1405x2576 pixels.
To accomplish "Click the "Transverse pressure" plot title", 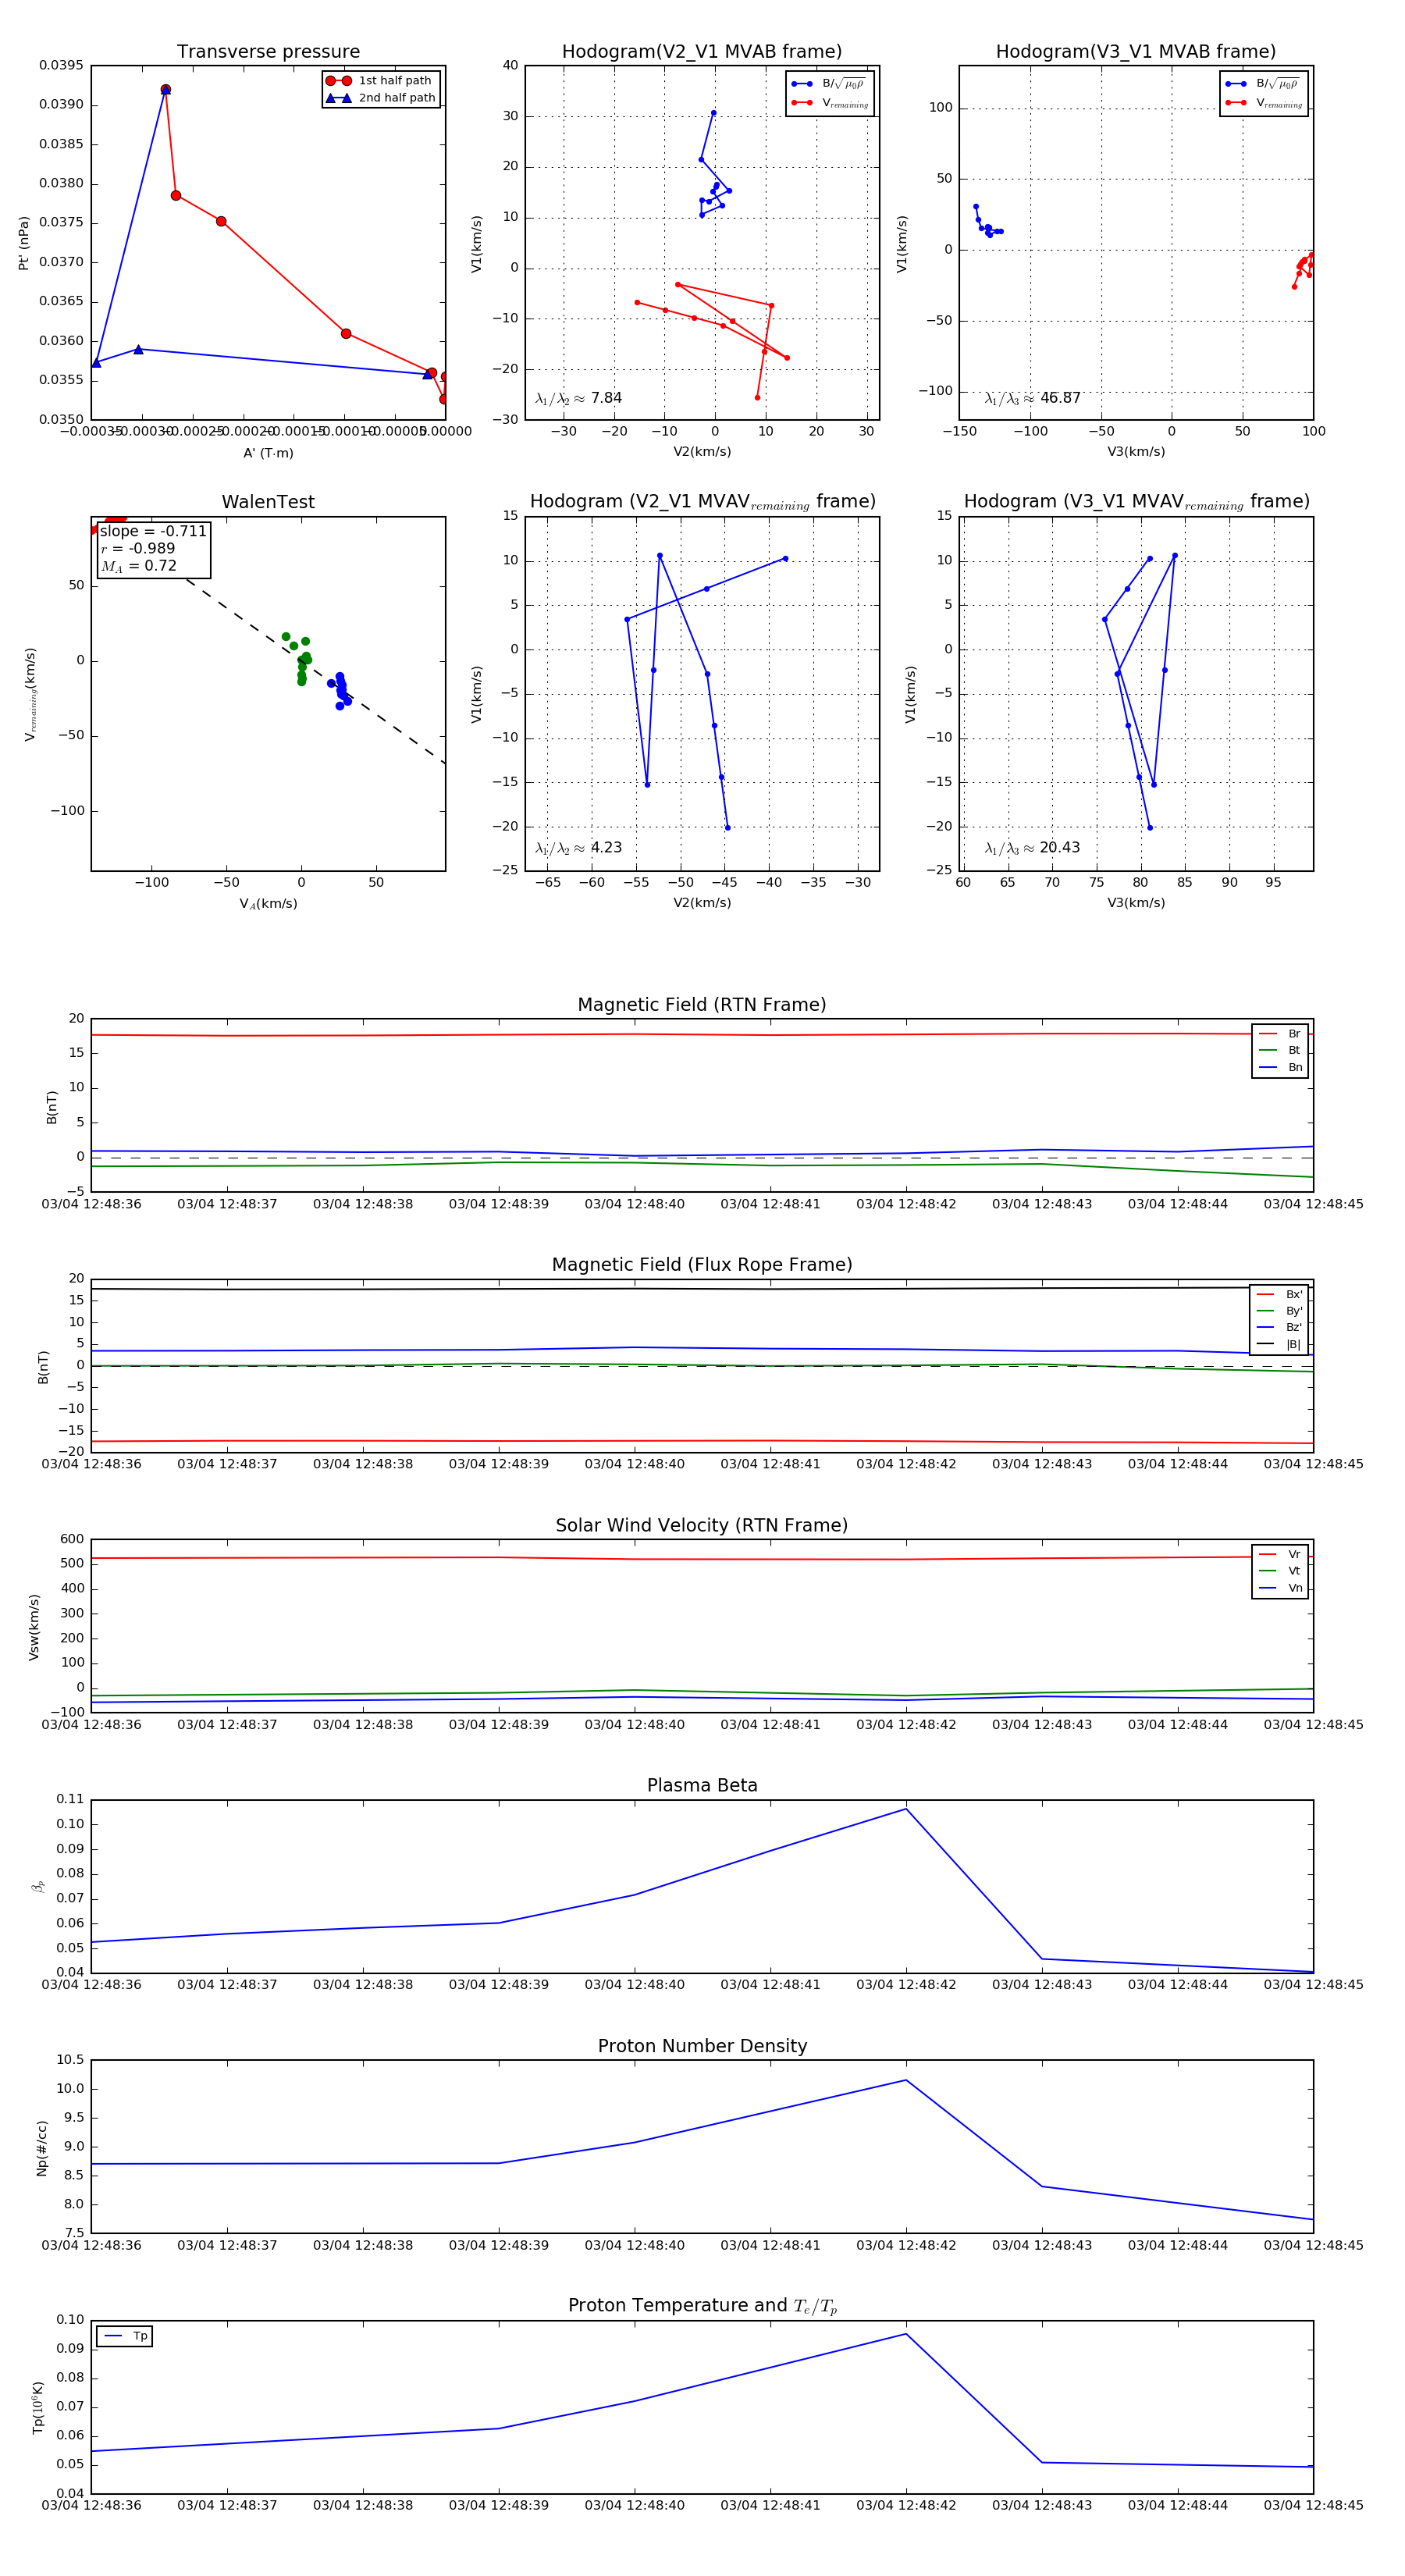I will click(268, 52).
